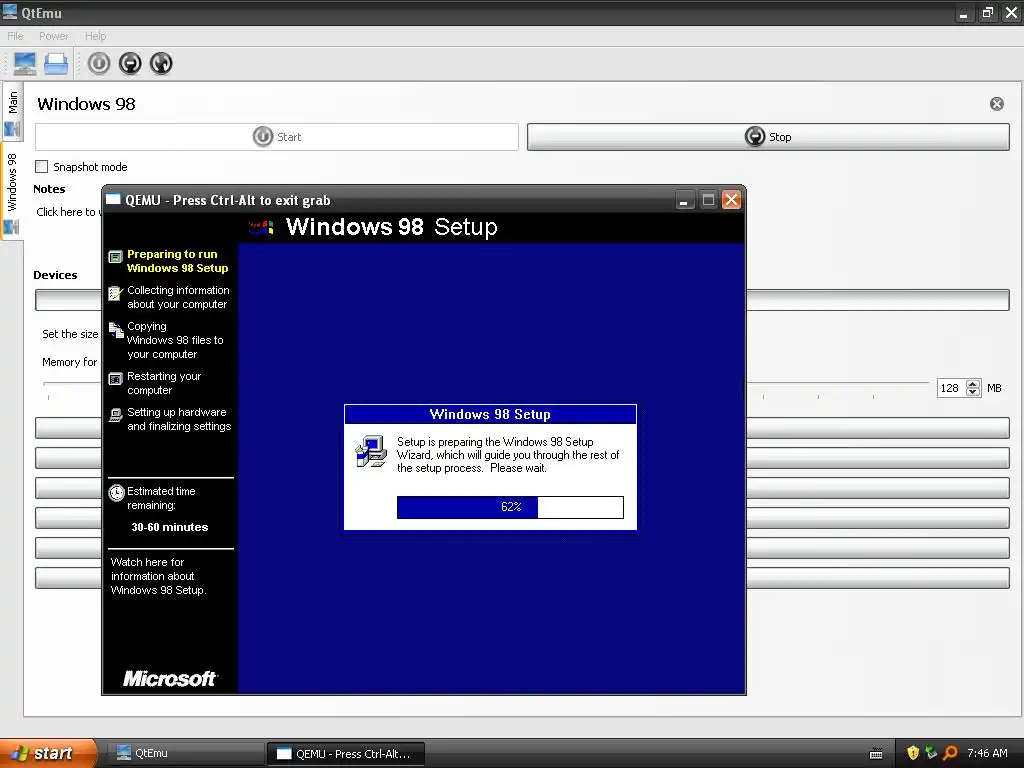Screen dimensions: 1024x768
Task: Click 'Setting up hardware and finalizing settings' text
Action: pyautogui.click(x=179, y=419)
